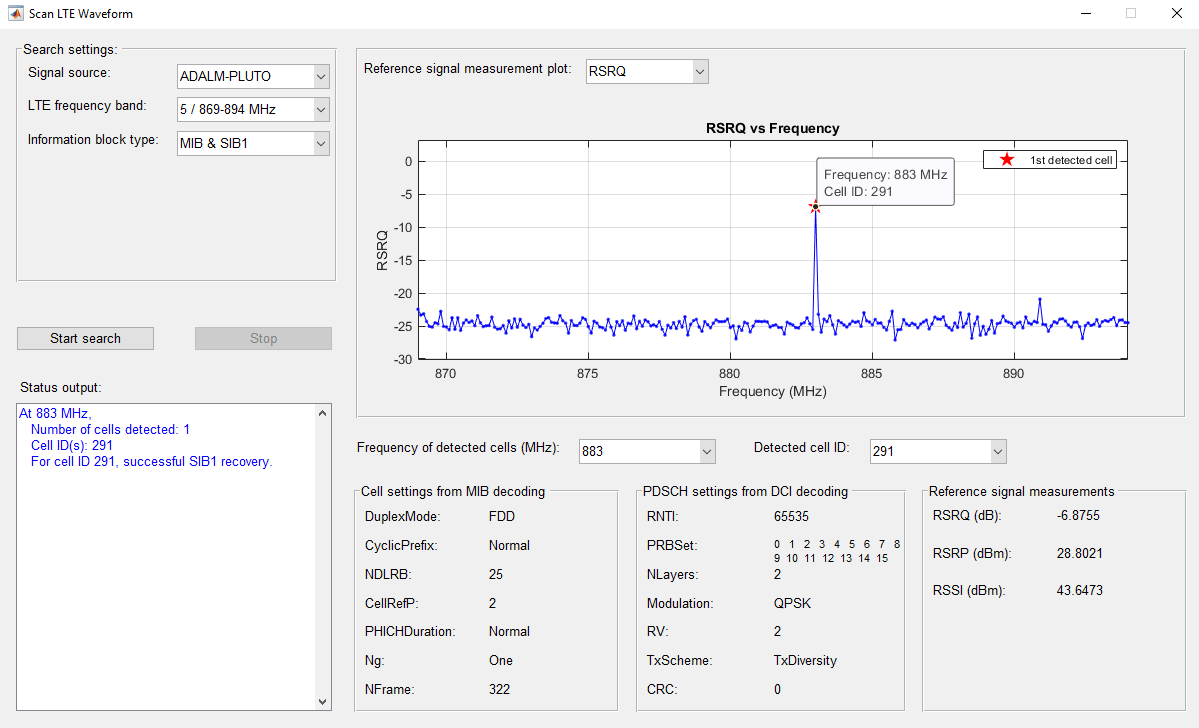
Task: Click the MATLAB icon in title bar
Action: (x=15, y=13)
